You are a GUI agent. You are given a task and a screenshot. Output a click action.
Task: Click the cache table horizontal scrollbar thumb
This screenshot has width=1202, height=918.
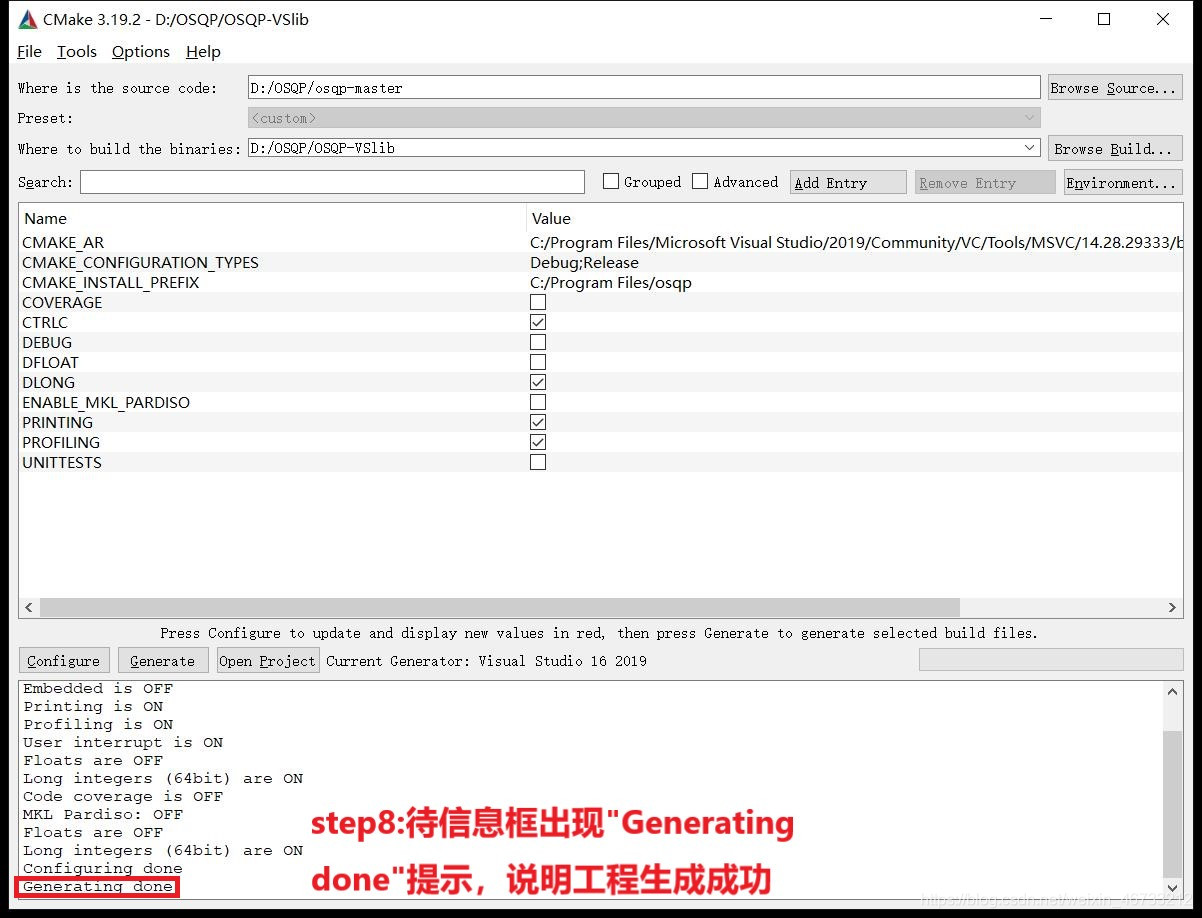tap(499, 607)
